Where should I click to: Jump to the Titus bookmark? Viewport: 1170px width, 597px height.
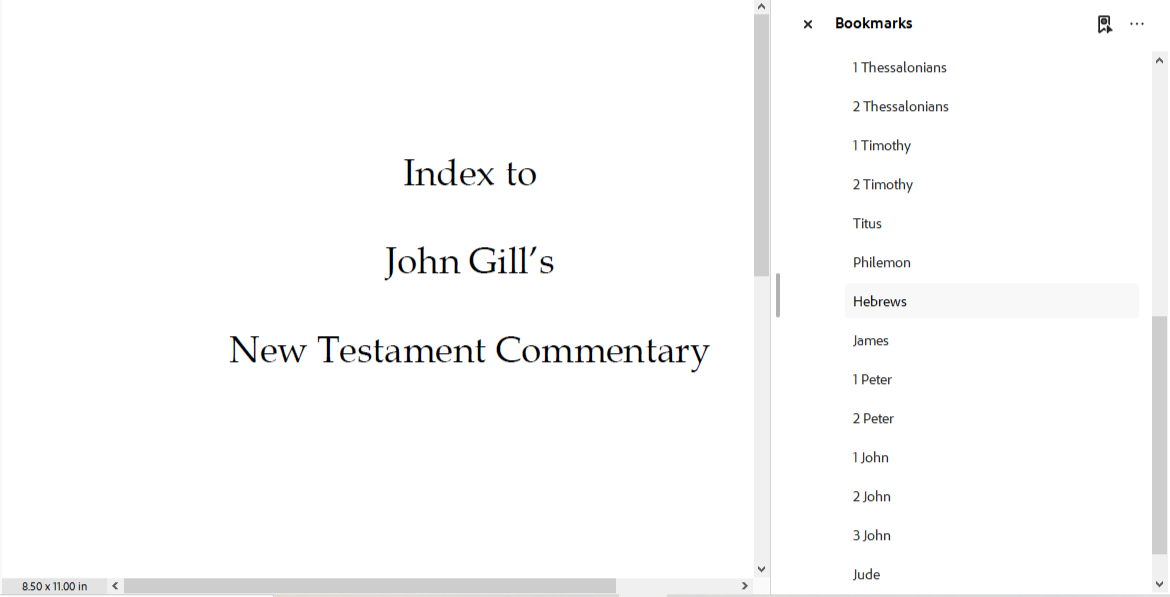pyautogui.click(x=867, y=224)
